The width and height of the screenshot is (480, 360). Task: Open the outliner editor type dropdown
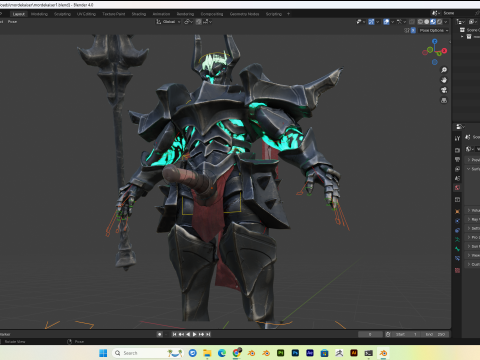click(460, 22)
